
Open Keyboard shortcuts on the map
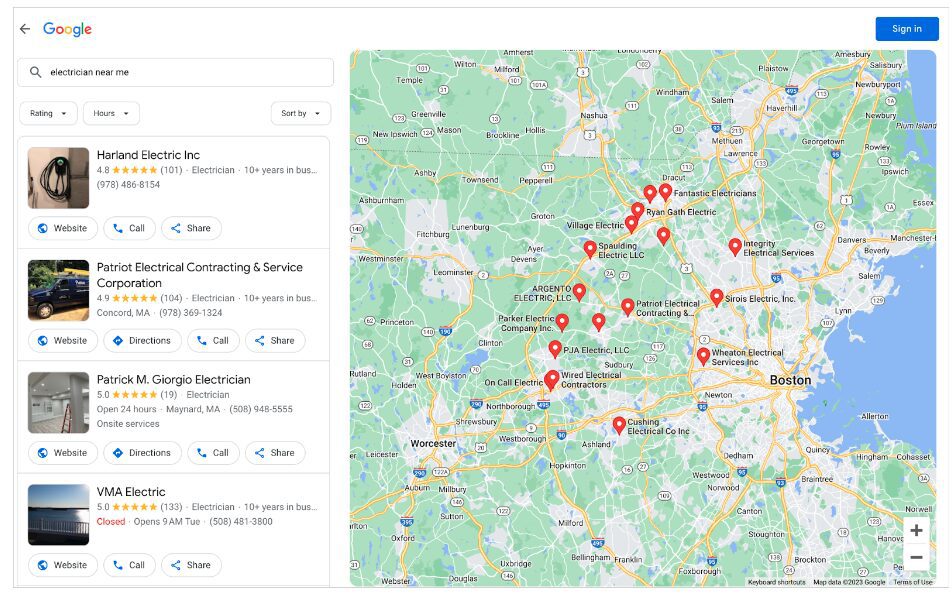pyautogui.click(x=777, y=582)
